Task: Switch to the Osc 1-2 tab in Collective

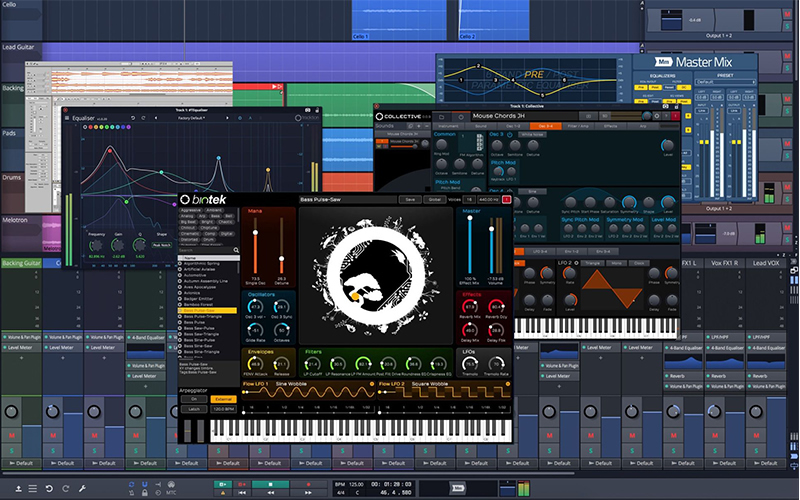Action: point(513,126)
